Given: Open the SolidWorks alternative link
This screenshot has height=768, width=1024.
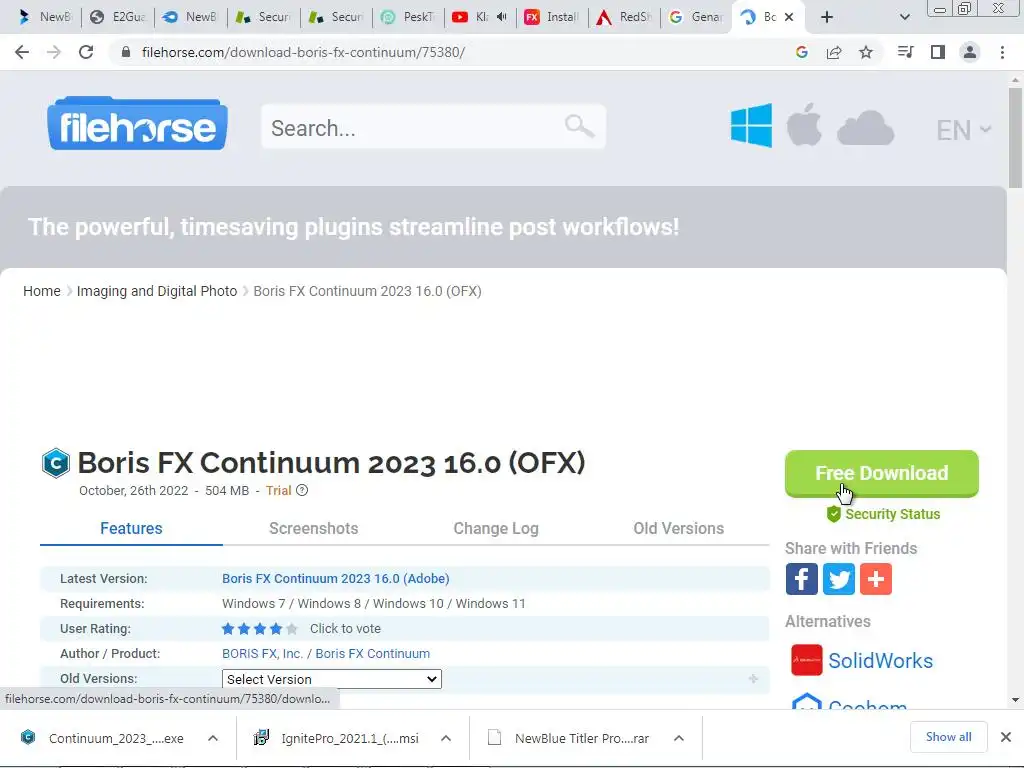Looking at the screenshot, I should 880,661.
